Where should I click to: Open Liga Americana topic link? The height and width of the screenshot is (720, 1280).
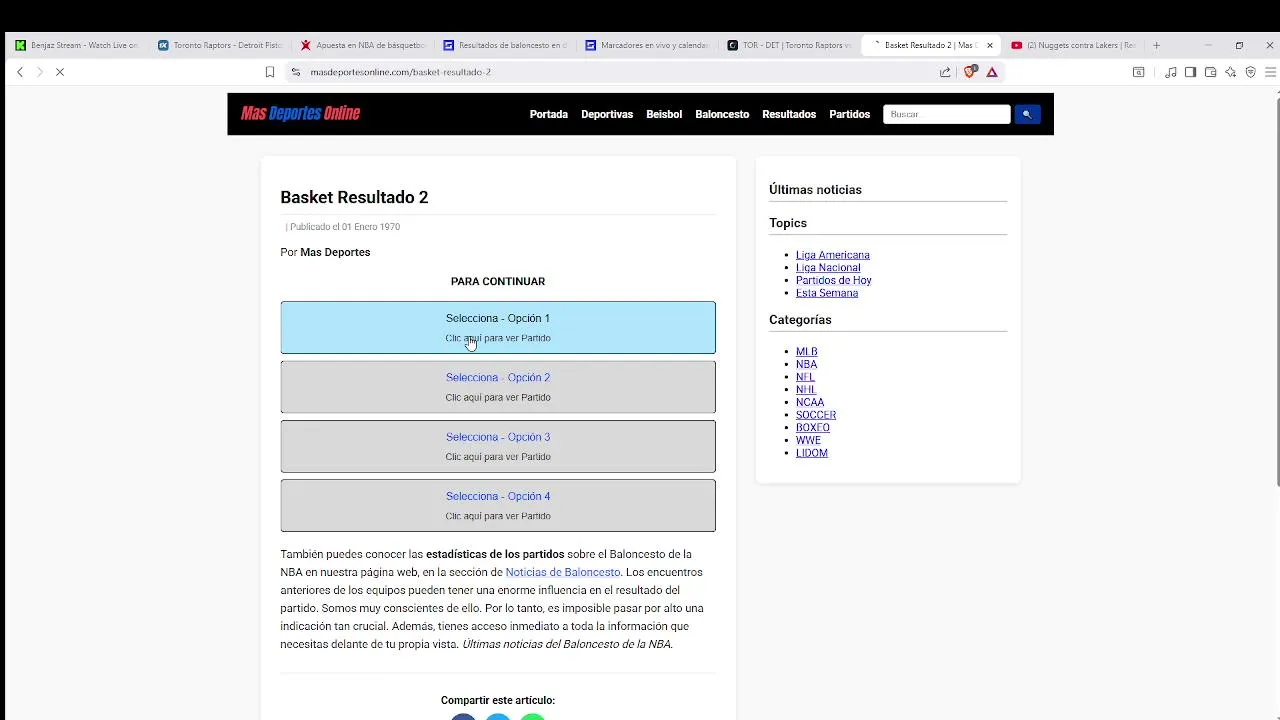click(832, 255)
